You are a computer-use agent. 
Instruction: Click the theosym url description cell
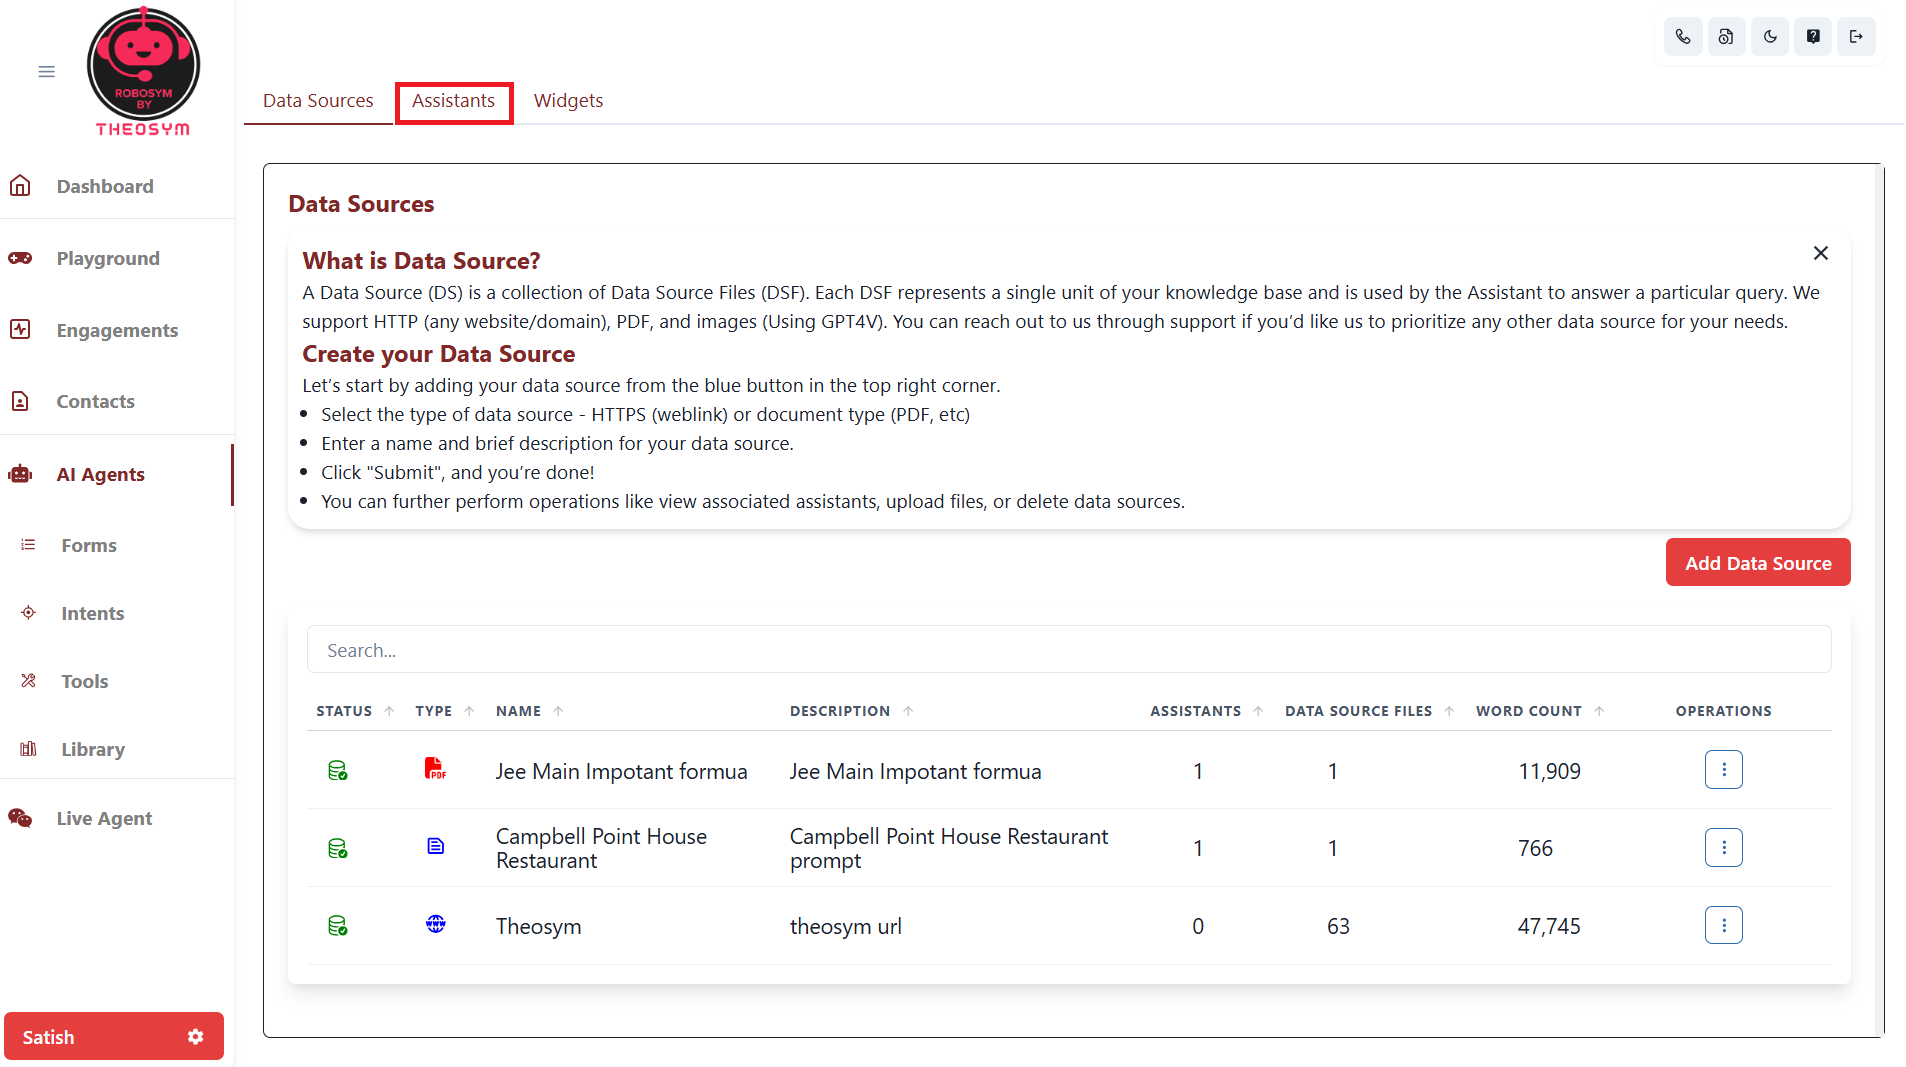click(846, 927)
